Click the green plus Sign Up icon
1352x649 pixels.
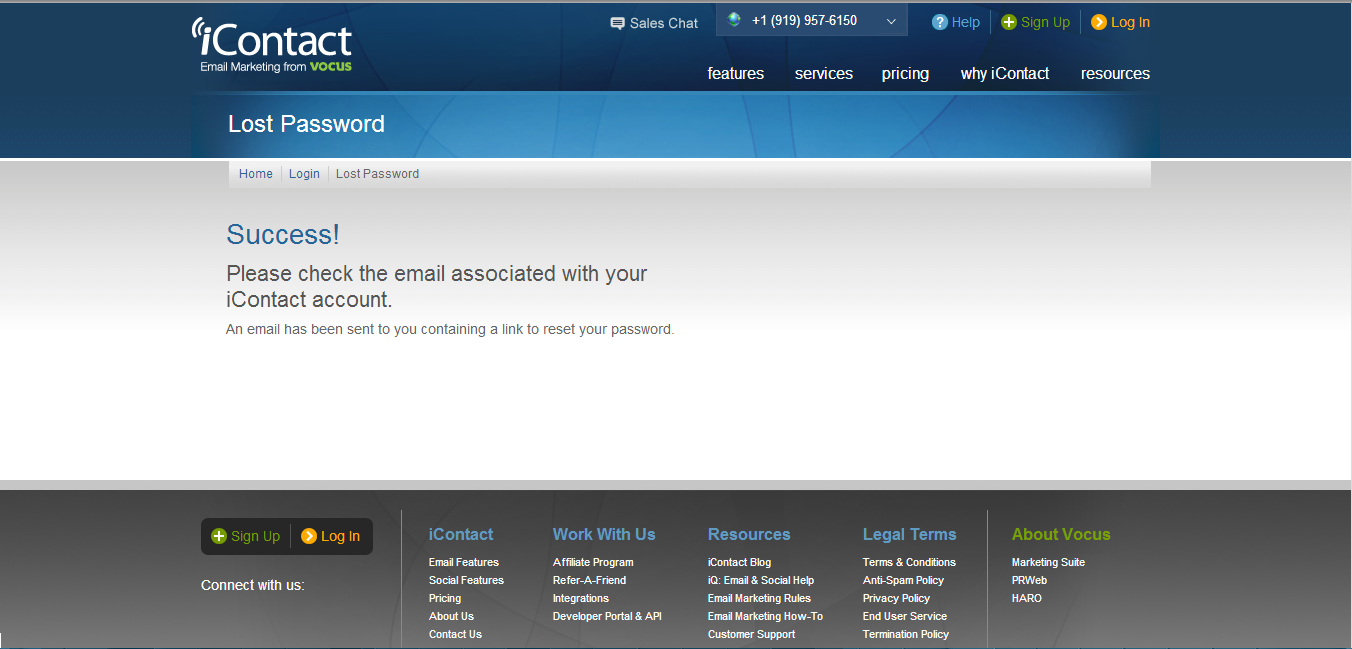[x=1007, y=21]
